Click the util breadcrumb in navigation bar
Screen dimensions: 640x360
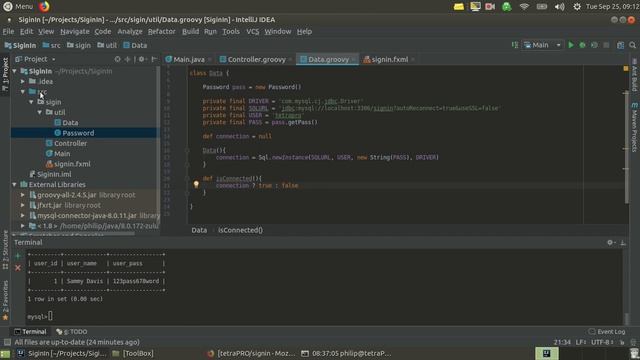(107, 45)
